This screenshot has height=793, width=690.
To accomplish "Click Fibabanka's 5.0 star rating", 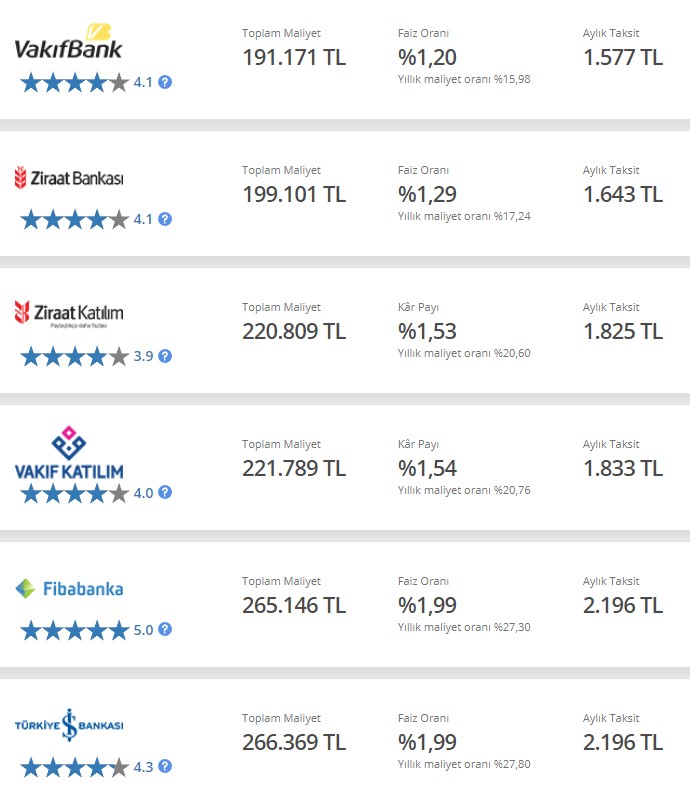I will click(87, 630).
